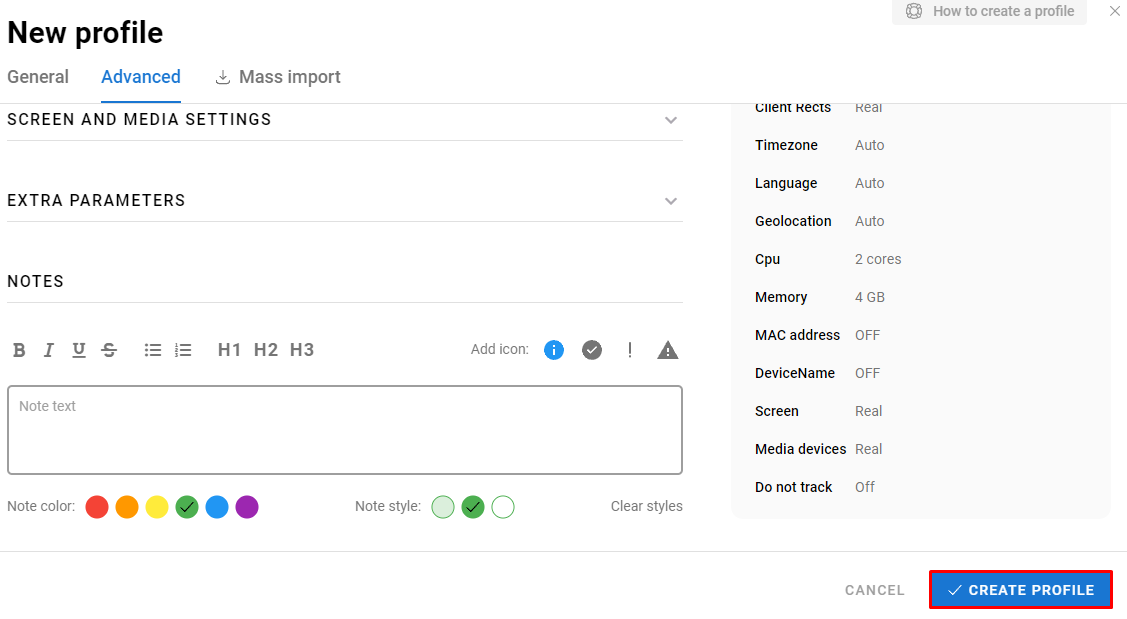Screen dimensions: 1127x619
Task: Focus the Note text field
Action: [x=345, y=430]
